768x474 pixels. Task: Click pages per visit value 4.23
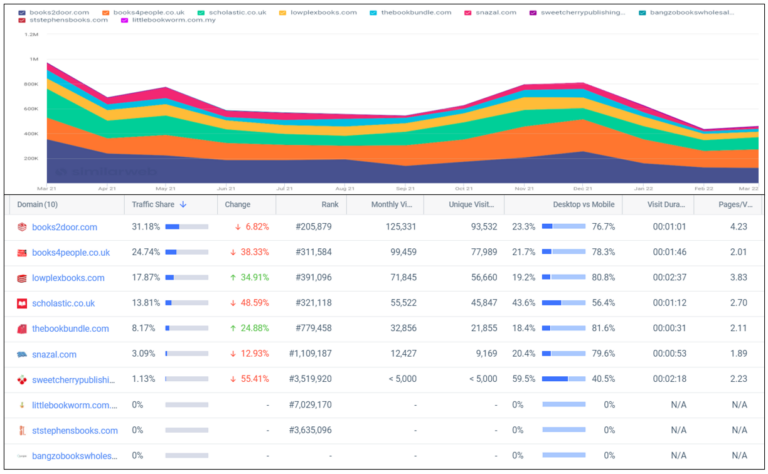click(739, 227)
